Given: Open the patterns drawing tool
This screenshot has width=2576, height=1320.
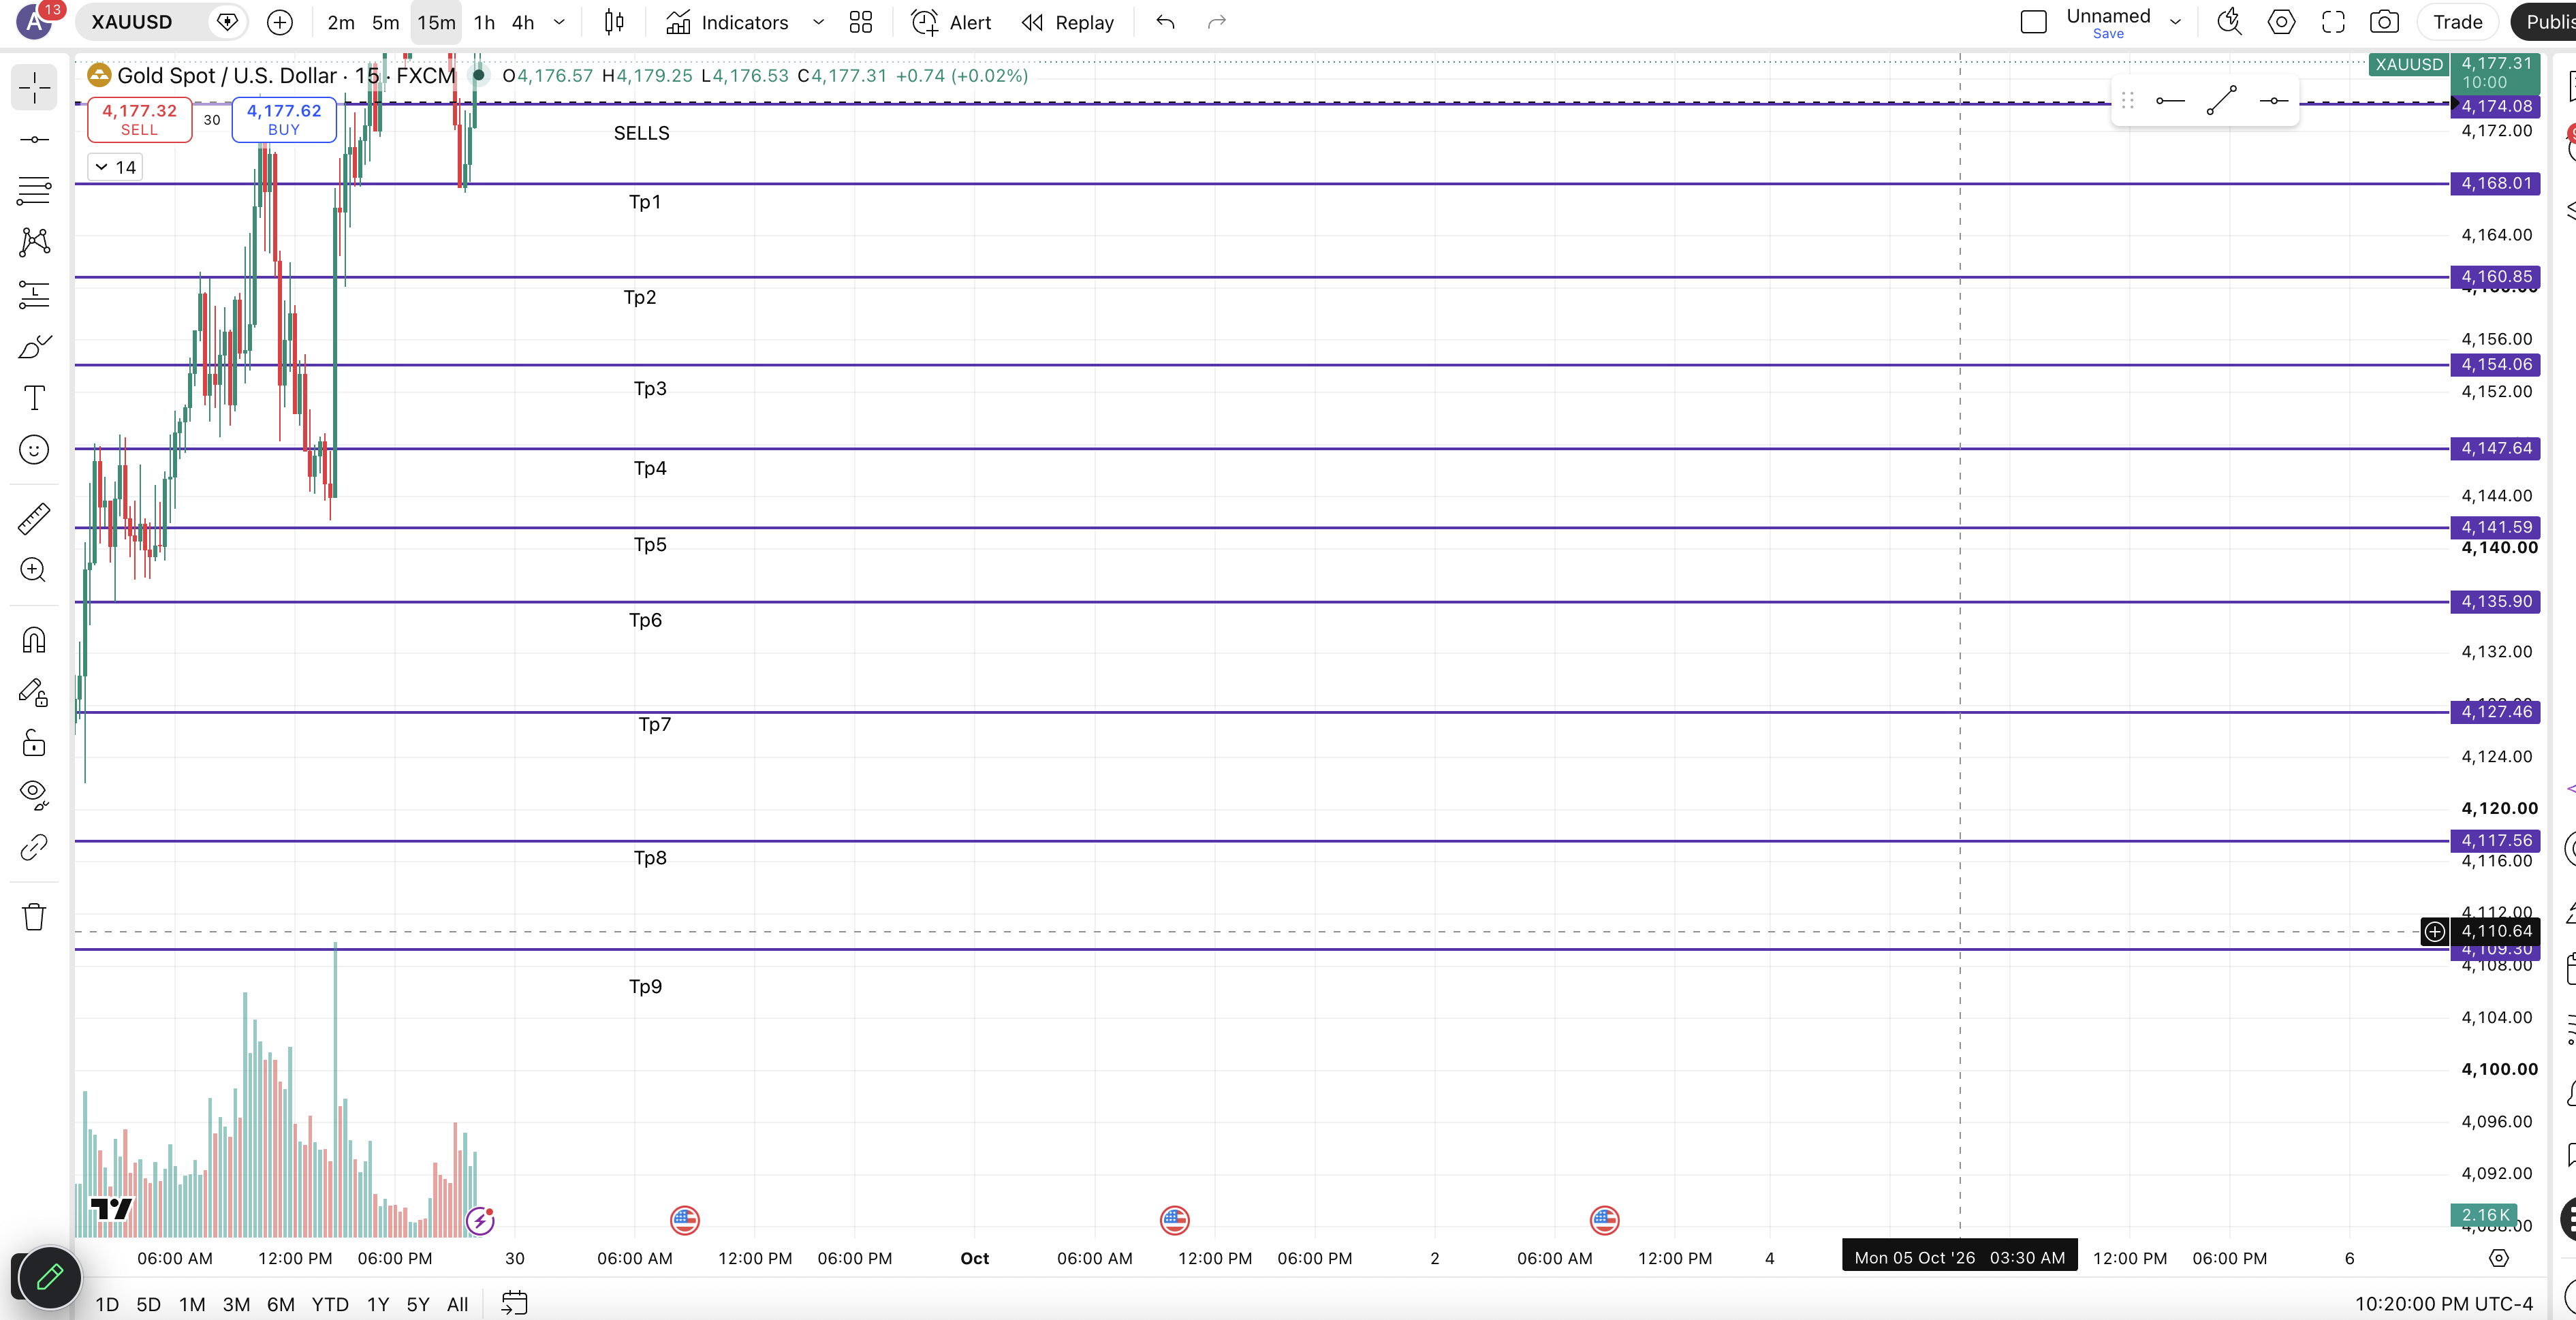Looking at the screenshot, I should pyautogui.click(x=34, y=242).
